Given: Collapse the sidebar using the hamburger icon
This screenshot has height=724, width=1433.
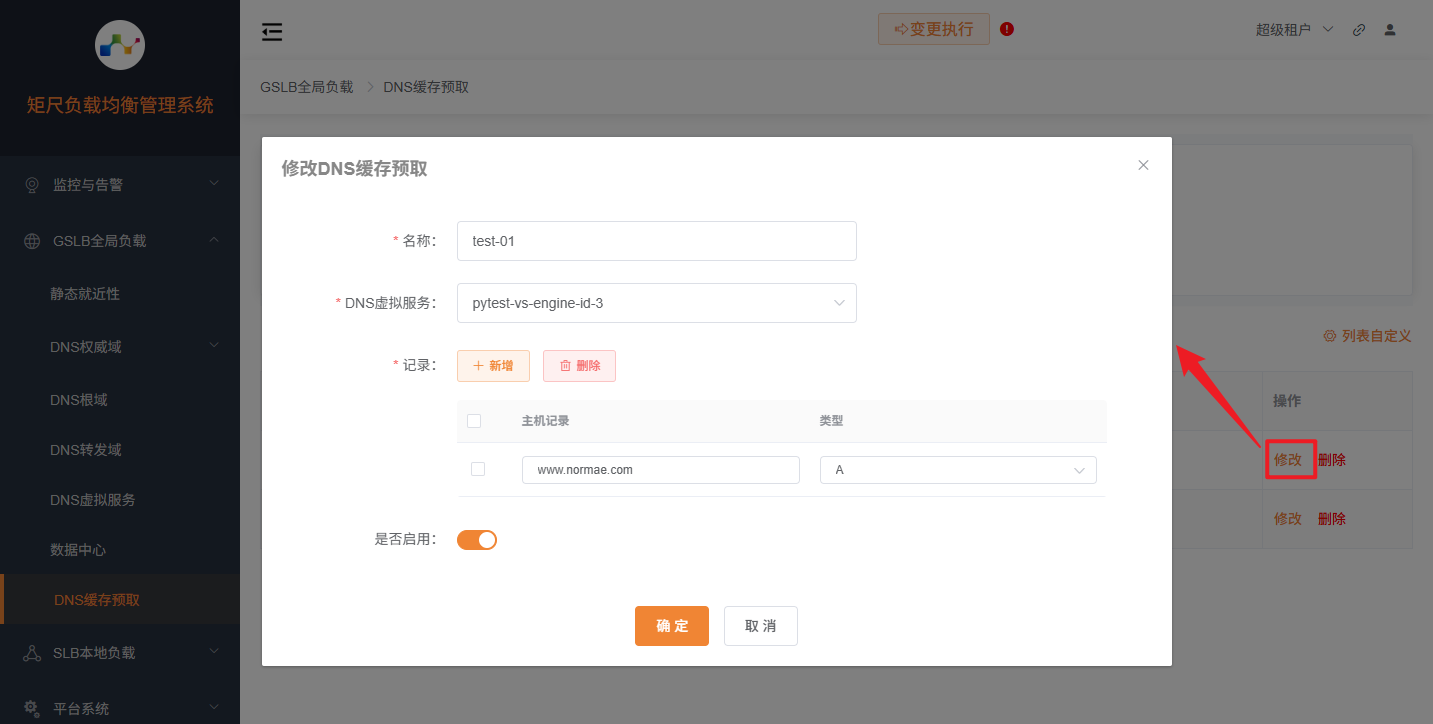Looking at the screenshot, I should pyautogui.click(x=271, y=31).
